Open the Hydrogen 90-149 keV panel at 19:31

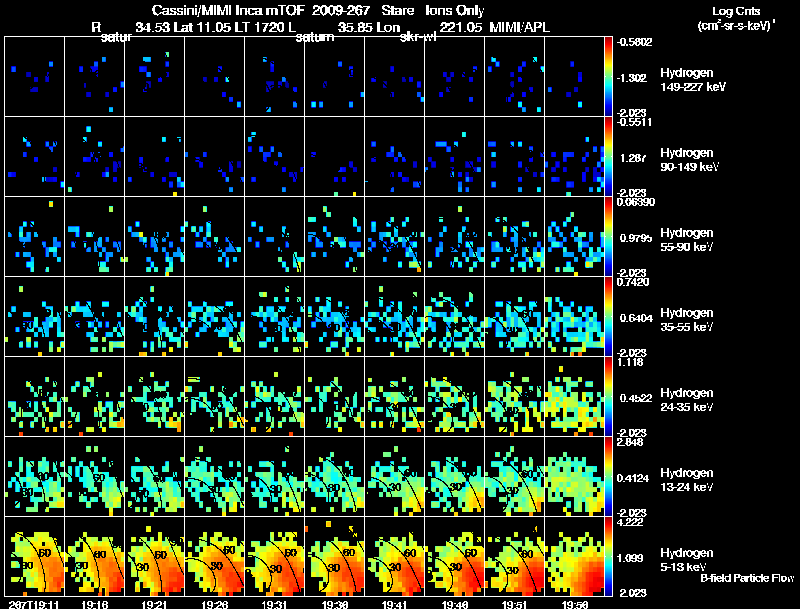coord(274,157)
